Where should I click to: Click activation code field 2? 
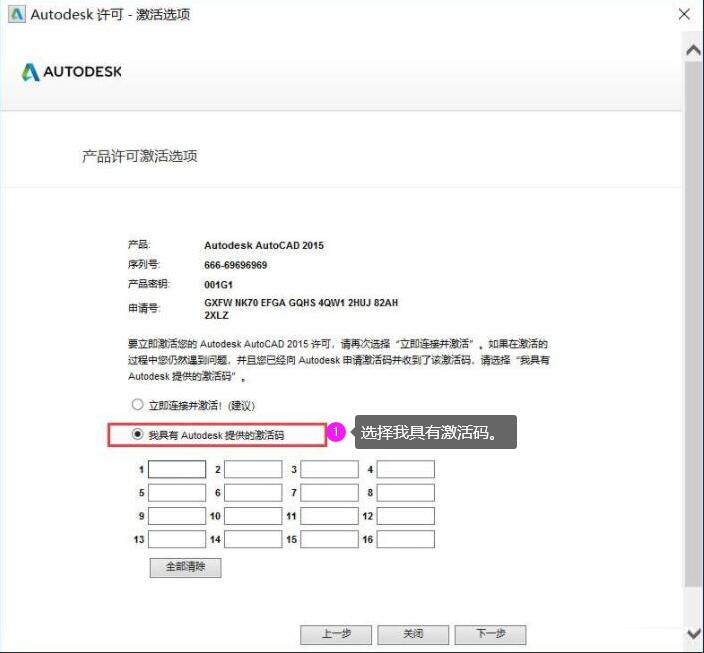tap(253, 469)
